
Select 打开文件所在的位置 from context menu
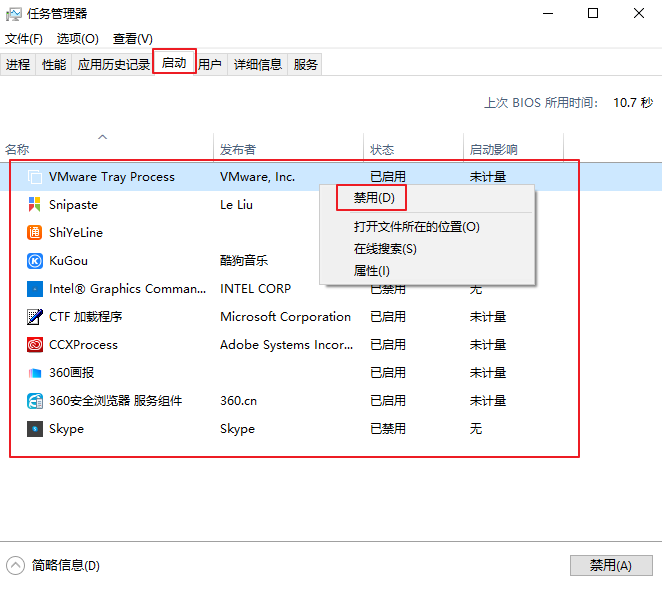[x=416, y=227]
